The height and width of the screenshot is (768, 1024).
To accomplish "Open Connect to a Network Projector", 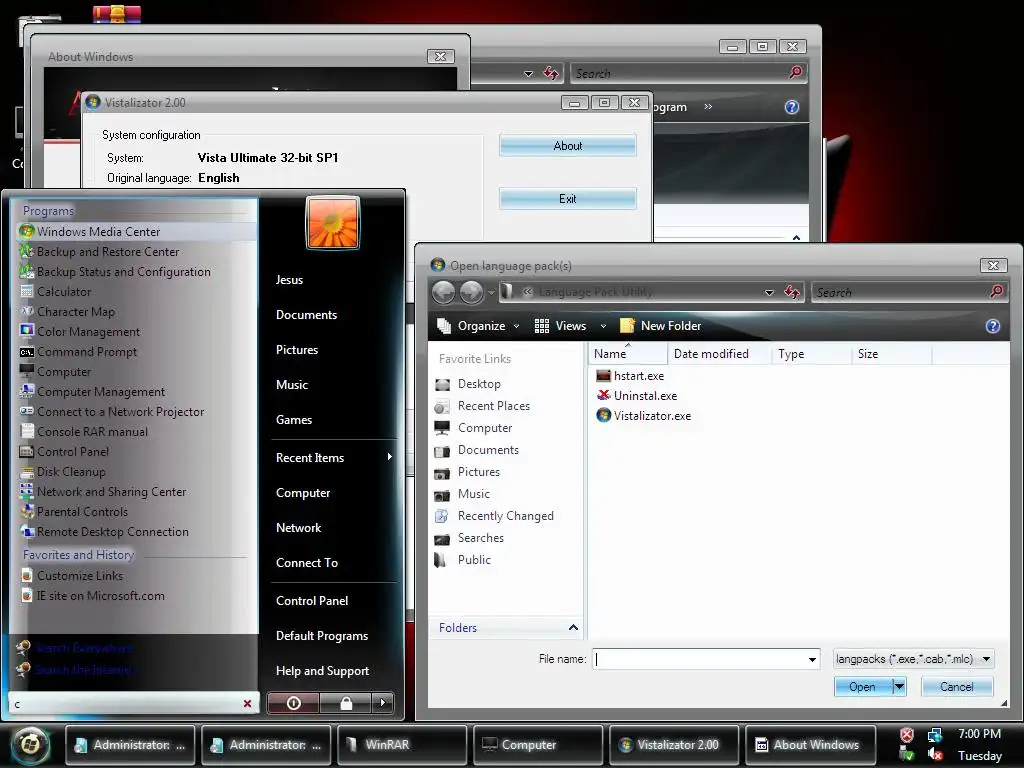I will tap(136, 412).
